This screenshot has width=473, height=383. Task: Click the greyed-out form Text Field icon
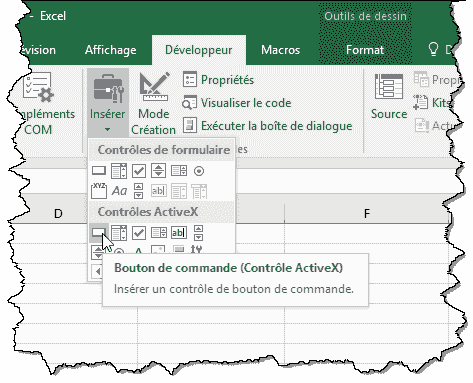pos(158,191)
